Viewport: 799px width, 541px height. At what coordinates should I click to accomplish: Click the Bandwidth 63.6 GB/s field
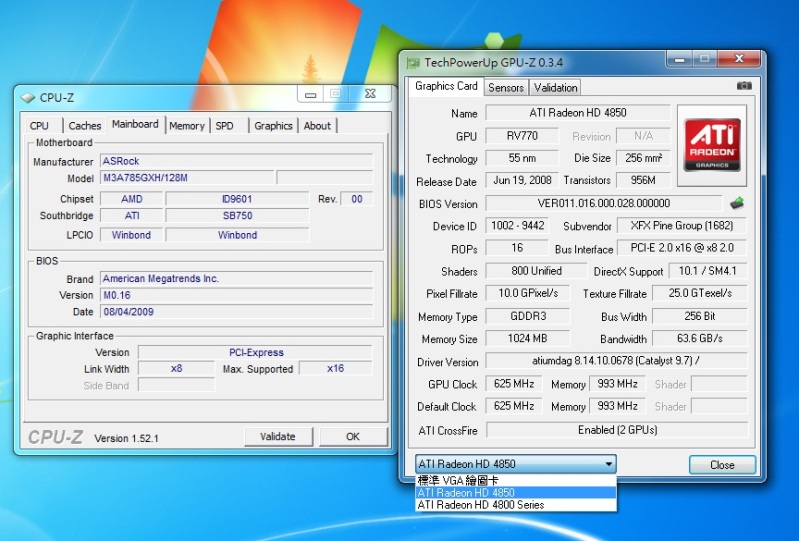pos(700,338)
